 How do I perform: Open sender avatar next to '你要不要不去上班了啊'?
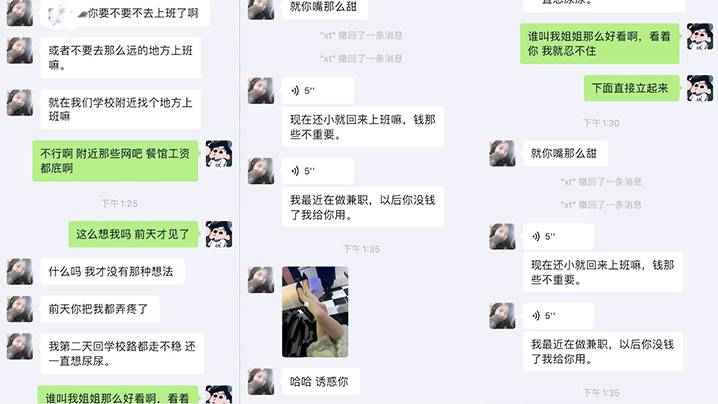pyautogui.click(x=20, y=13)
